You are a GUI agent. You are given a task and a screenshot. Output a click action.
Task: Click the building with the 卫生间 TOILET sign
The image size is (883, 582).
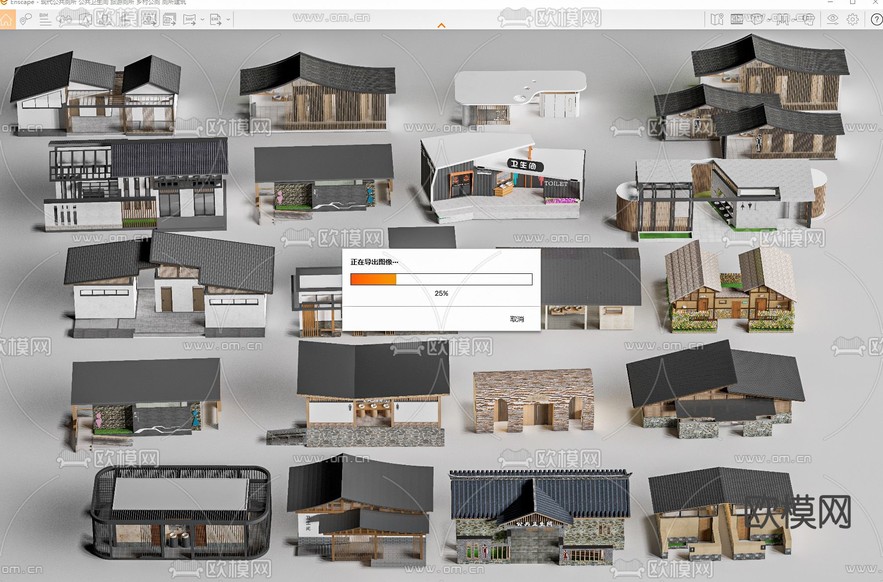503,177
